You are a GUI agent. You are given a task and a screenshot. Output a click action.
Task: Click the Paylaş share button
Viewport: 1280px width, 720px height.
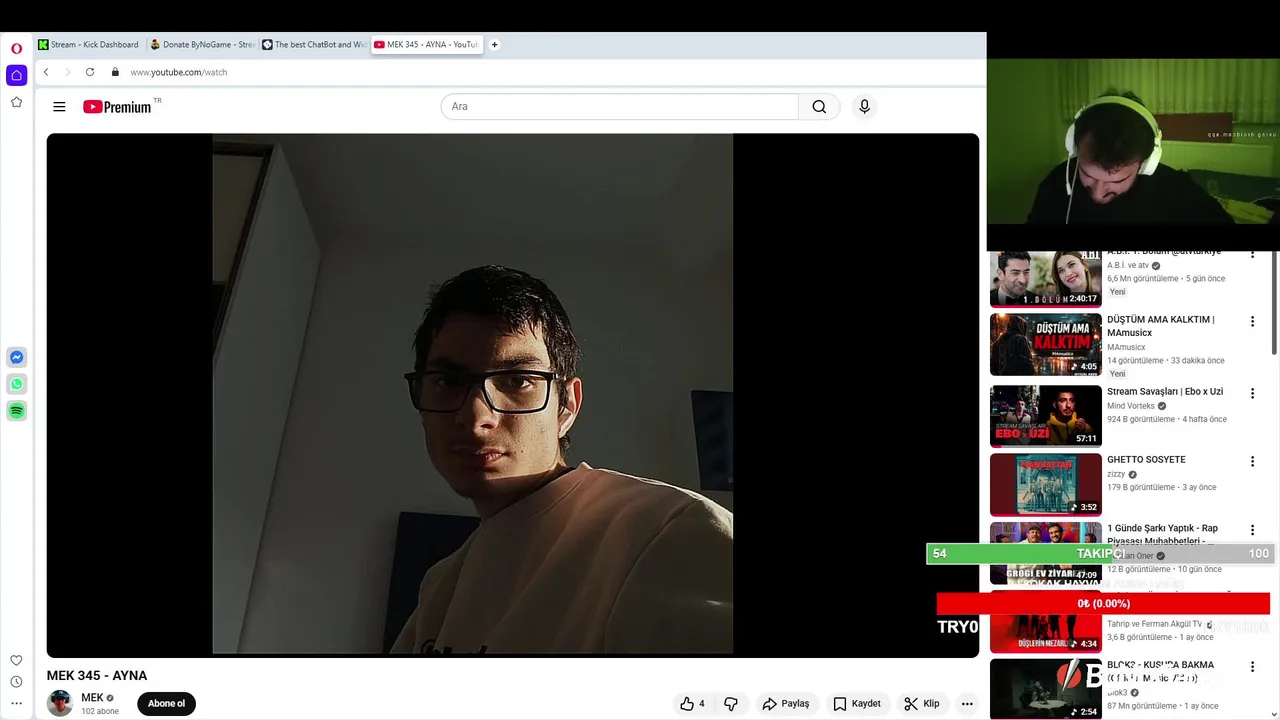pos(785,704)
